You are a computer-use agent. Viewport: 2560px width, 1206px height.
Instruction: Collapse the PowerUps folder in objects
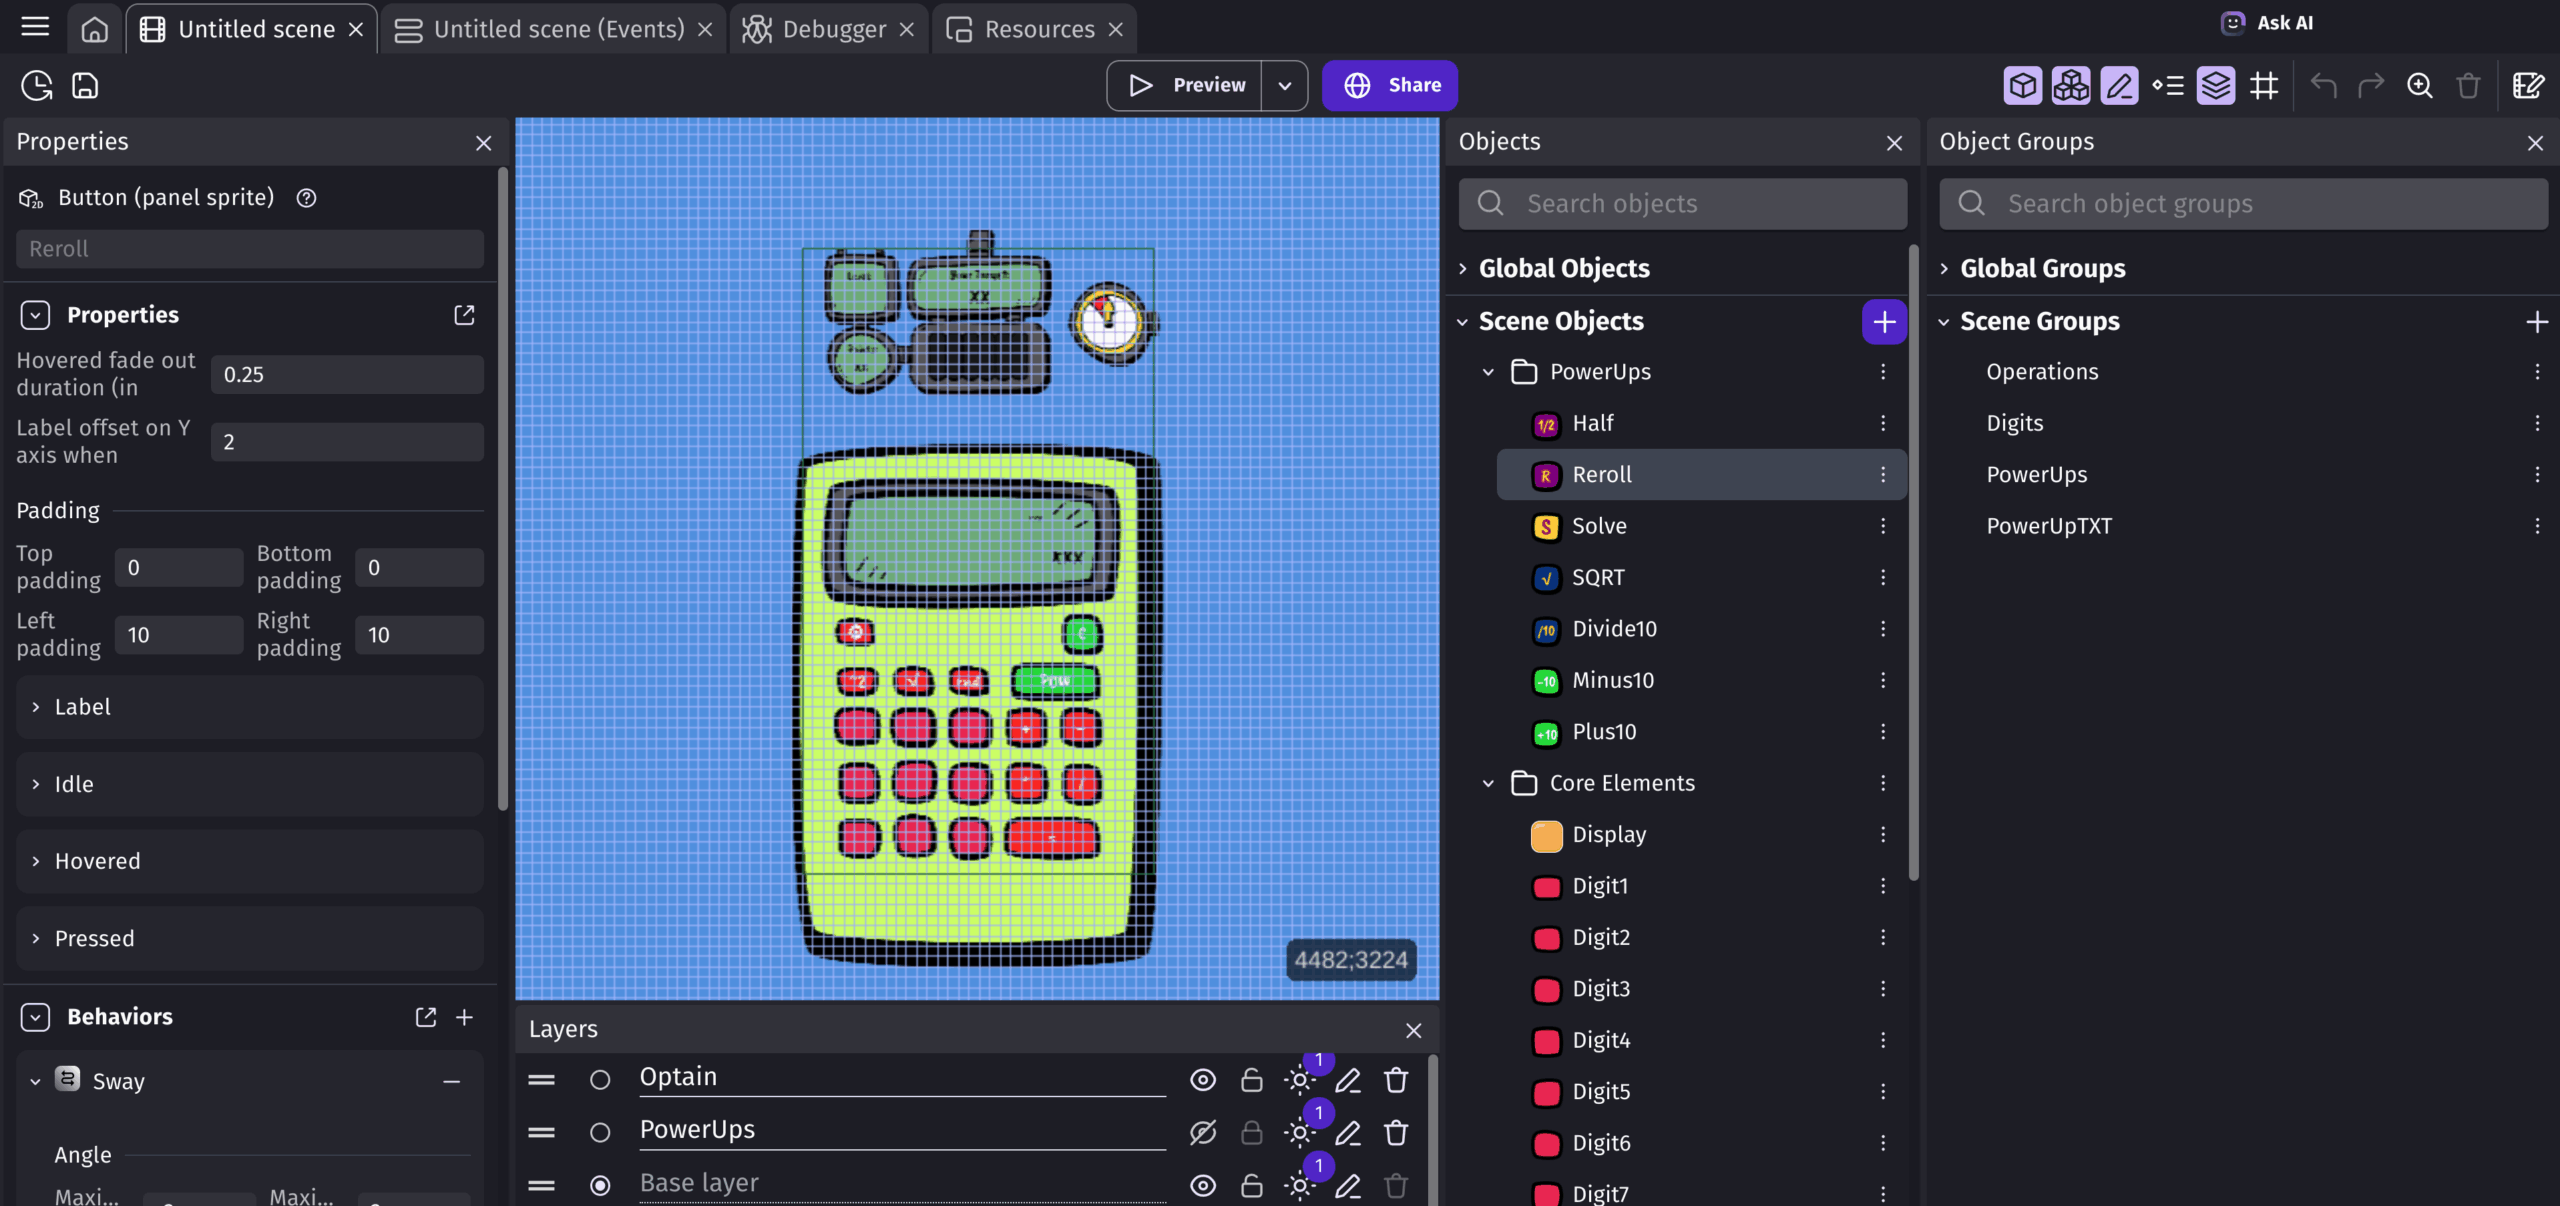click(1488, 372)
